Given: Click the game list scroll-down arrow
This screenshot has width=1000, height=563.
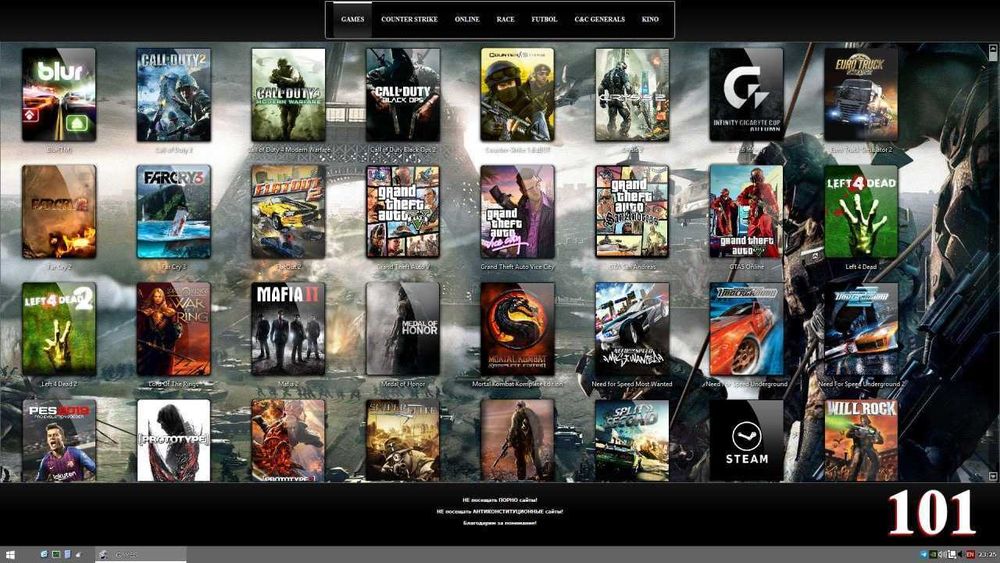Looking at the screenshot, I should coord(993,476).
